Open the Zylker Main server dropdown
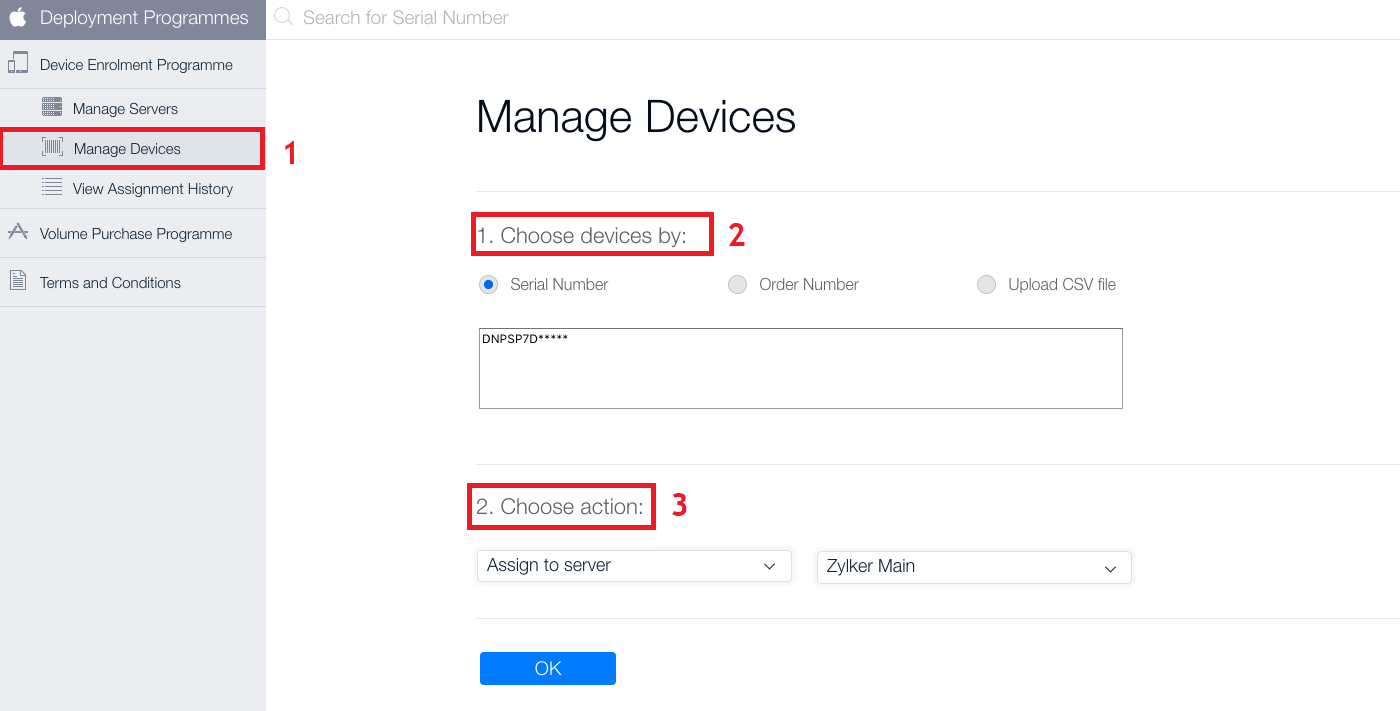1400x711 pixels. pyautogui.click(x=973, y=567)
